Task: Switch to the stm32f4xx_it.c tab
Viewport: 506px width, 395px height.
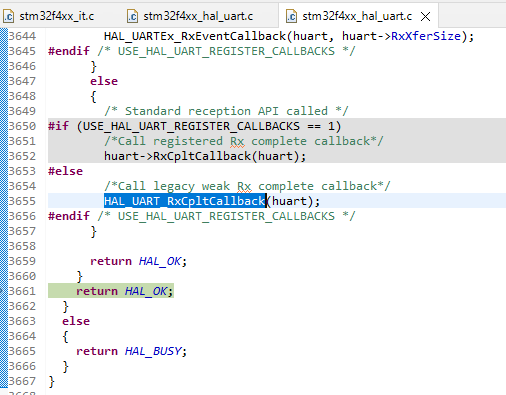Action: 49,16
